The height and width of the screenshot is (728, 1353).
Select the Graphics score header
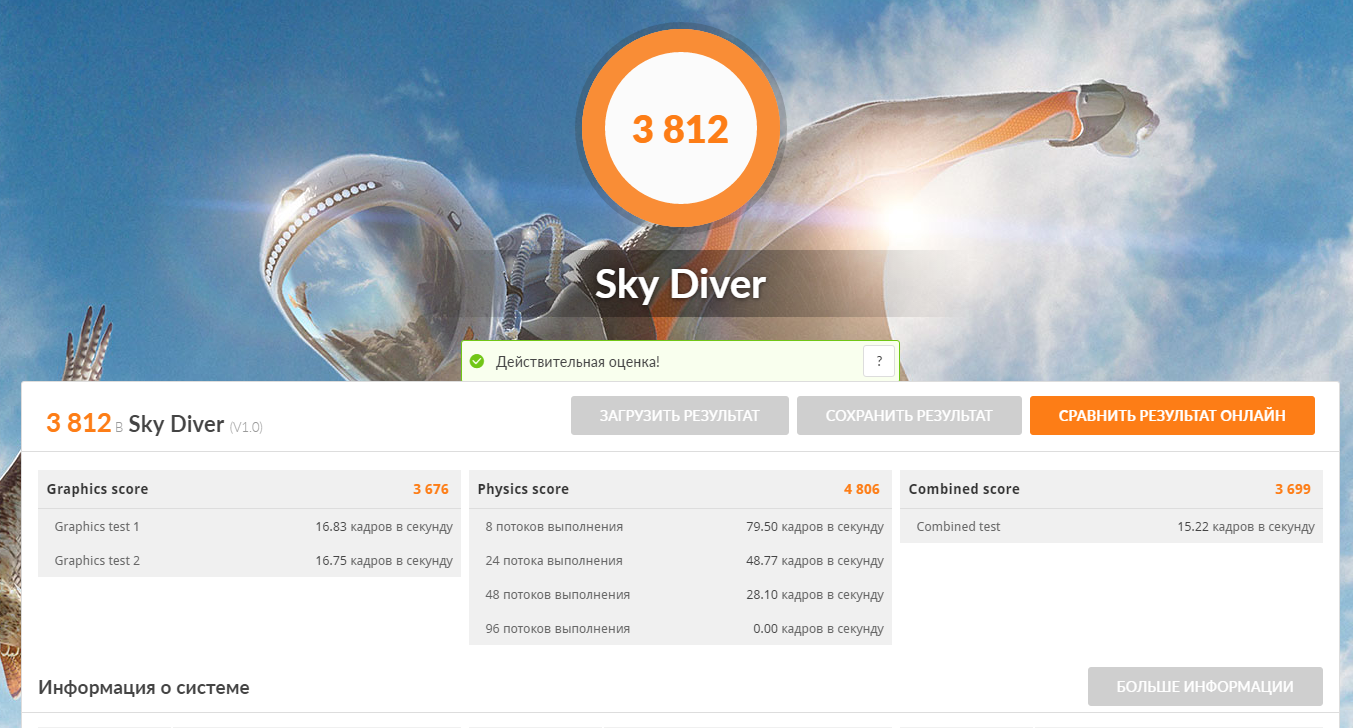97,489
